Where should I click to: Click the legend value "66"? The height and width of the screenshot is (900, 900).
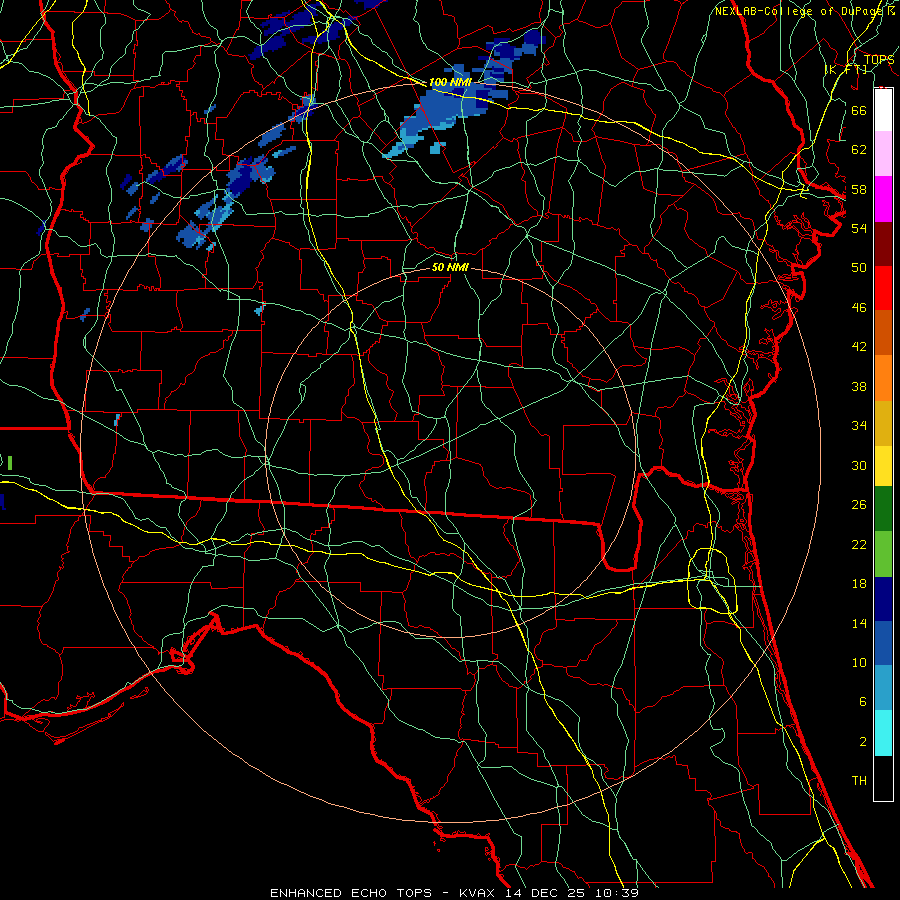point(859,110)
